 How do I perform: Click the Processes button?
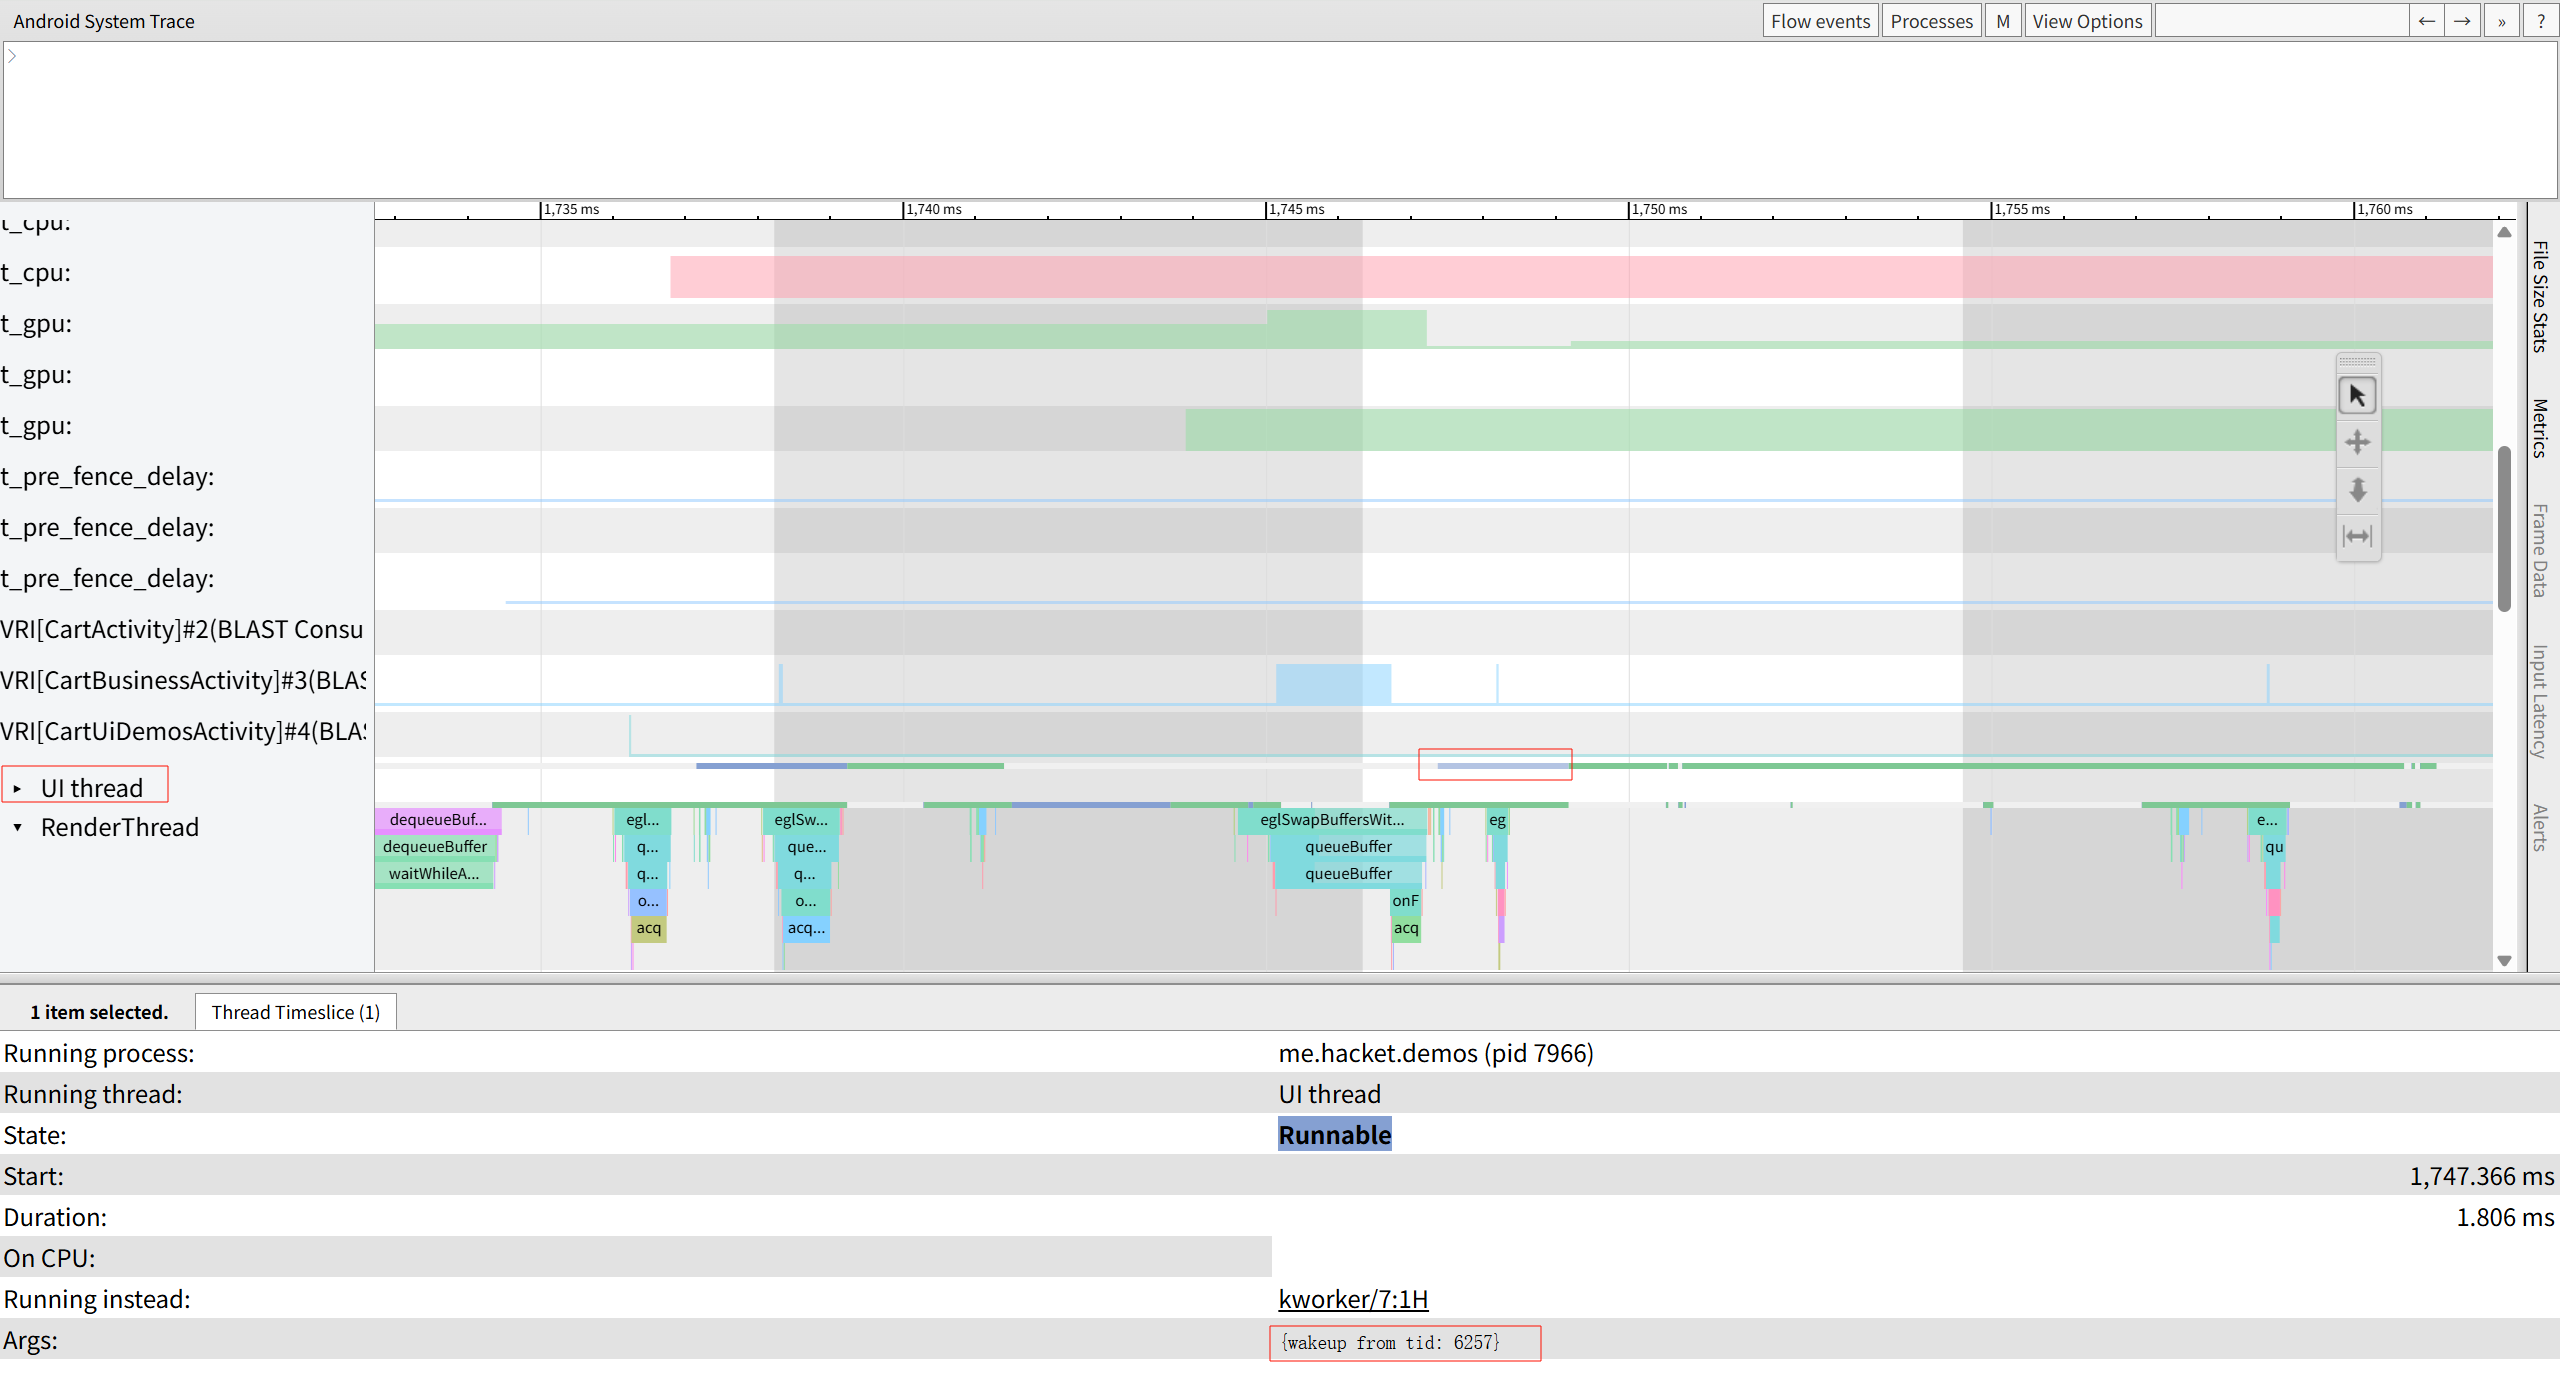point(1931,21)
